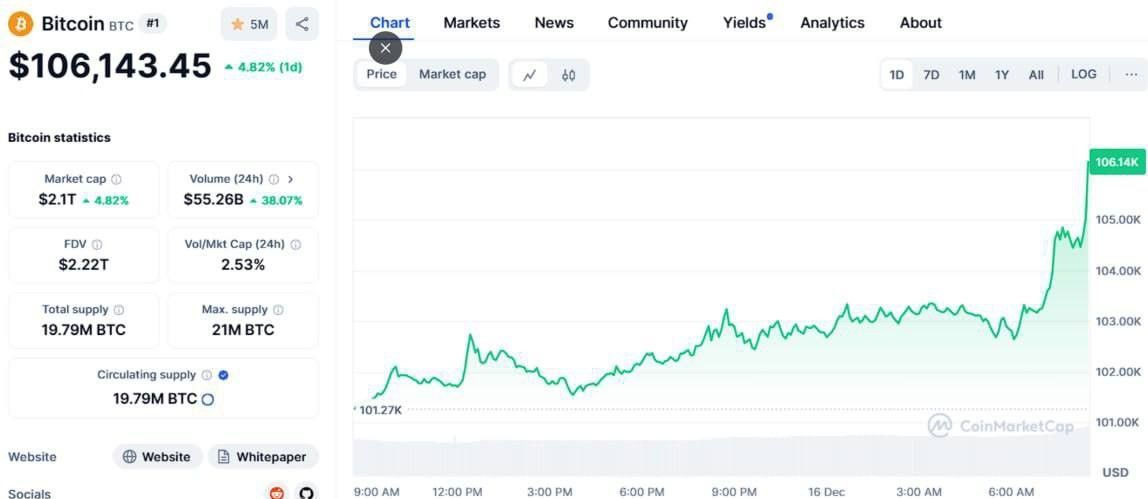
Task: Set chart range to All
Action: 1036,75
